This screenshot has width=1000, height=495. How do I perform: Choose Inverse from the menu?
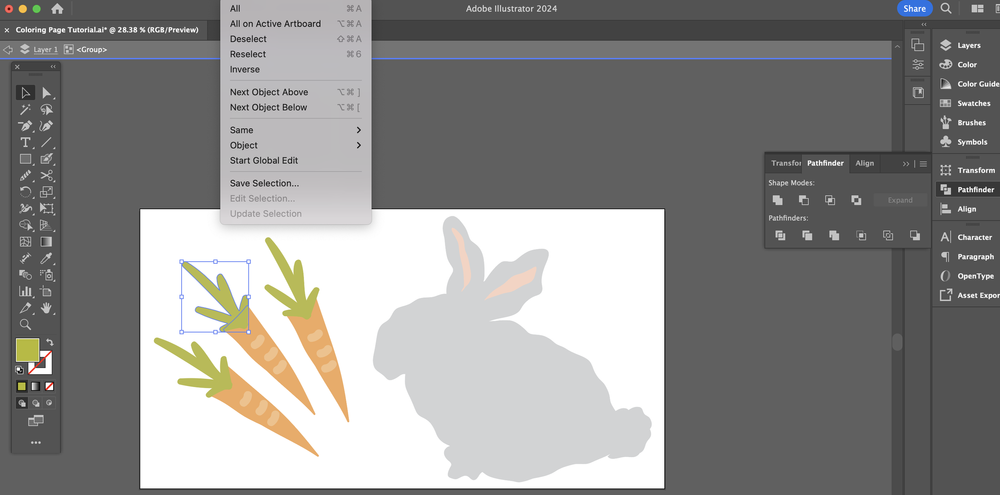click(296, 70)
